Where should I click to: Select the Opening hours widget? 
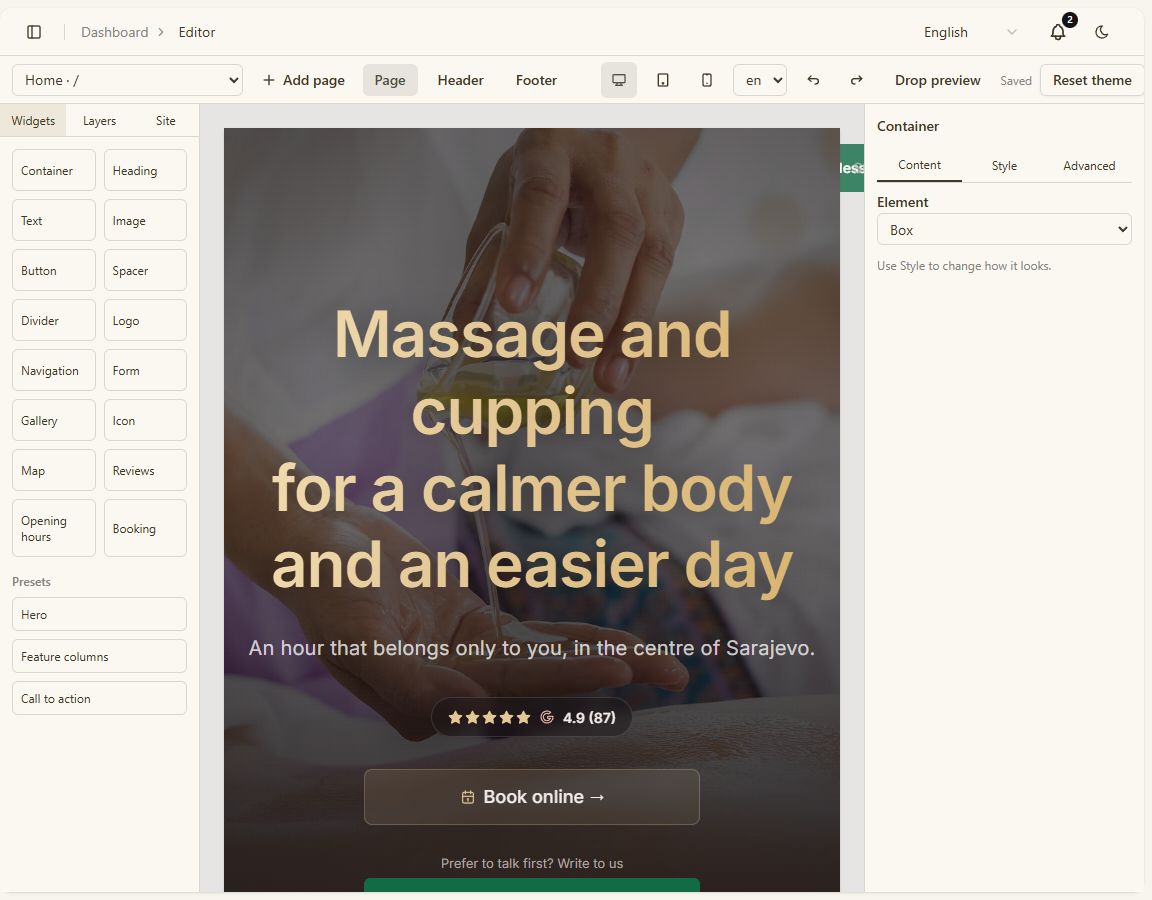click(54, 528)
